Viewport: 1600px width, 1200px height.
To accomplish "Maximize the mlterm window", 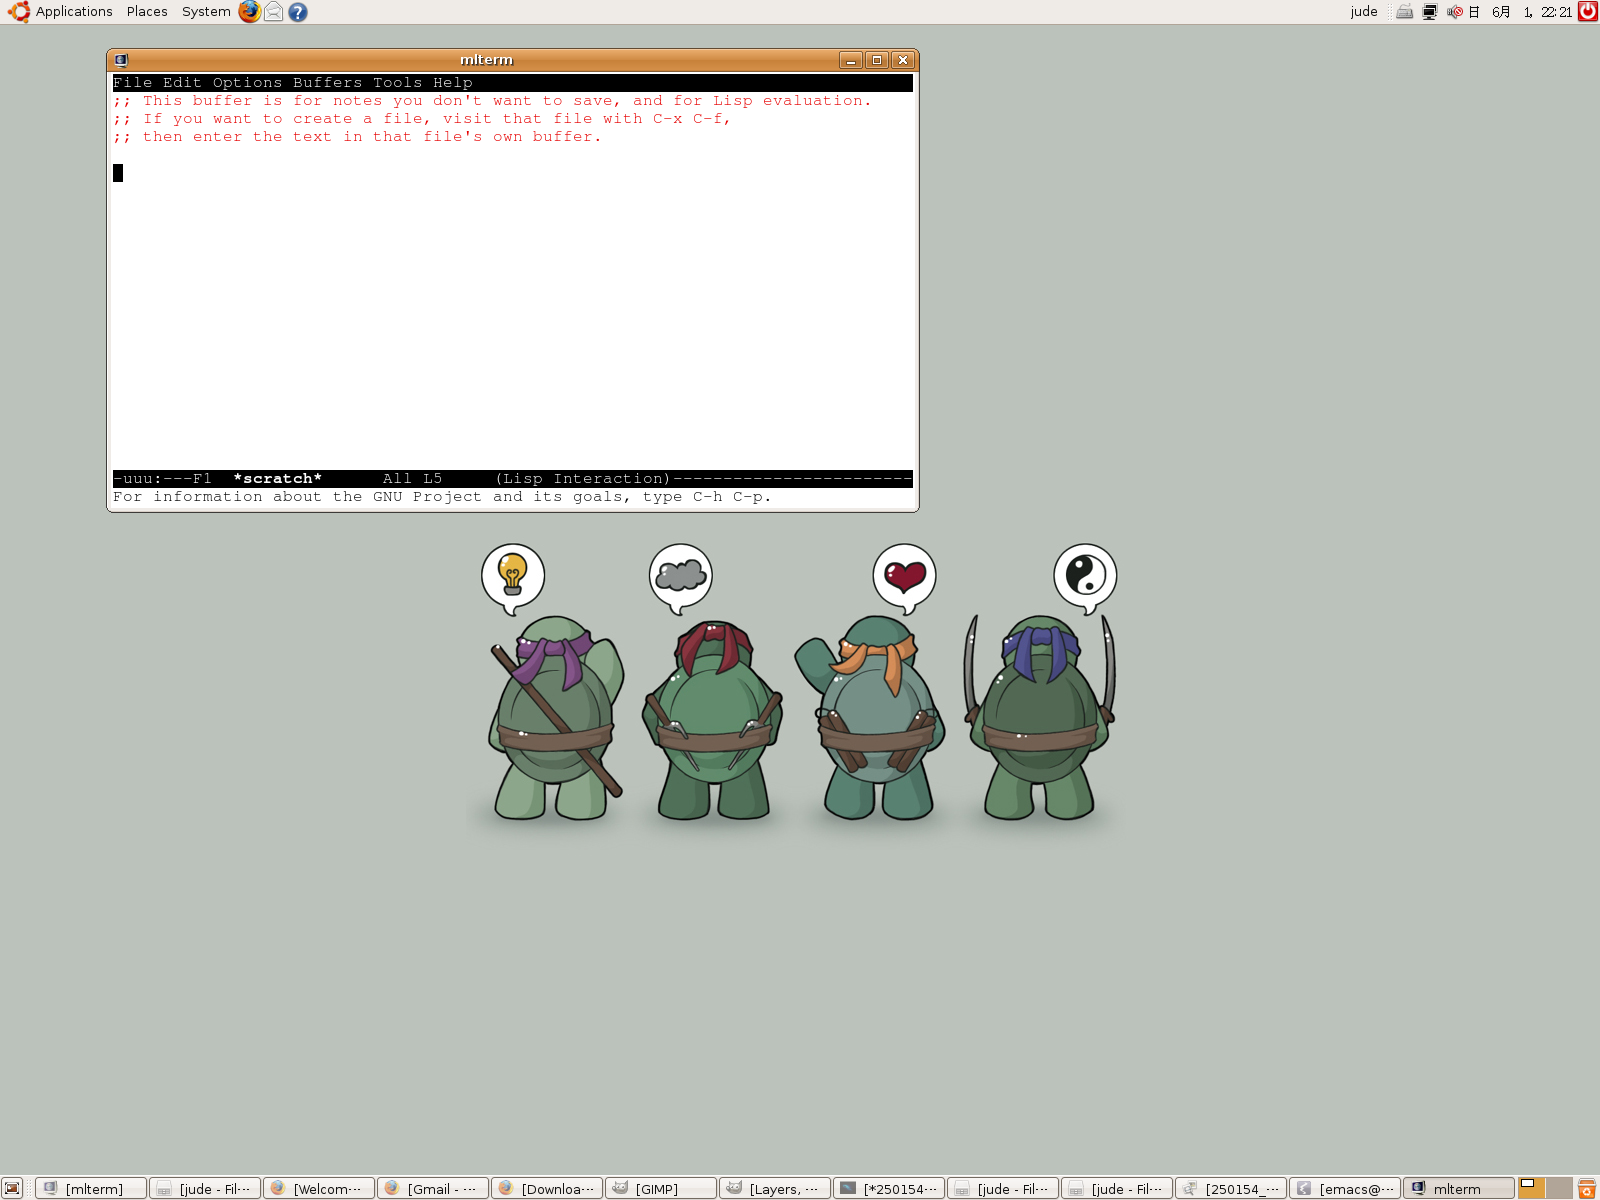I will pos(877,60).
